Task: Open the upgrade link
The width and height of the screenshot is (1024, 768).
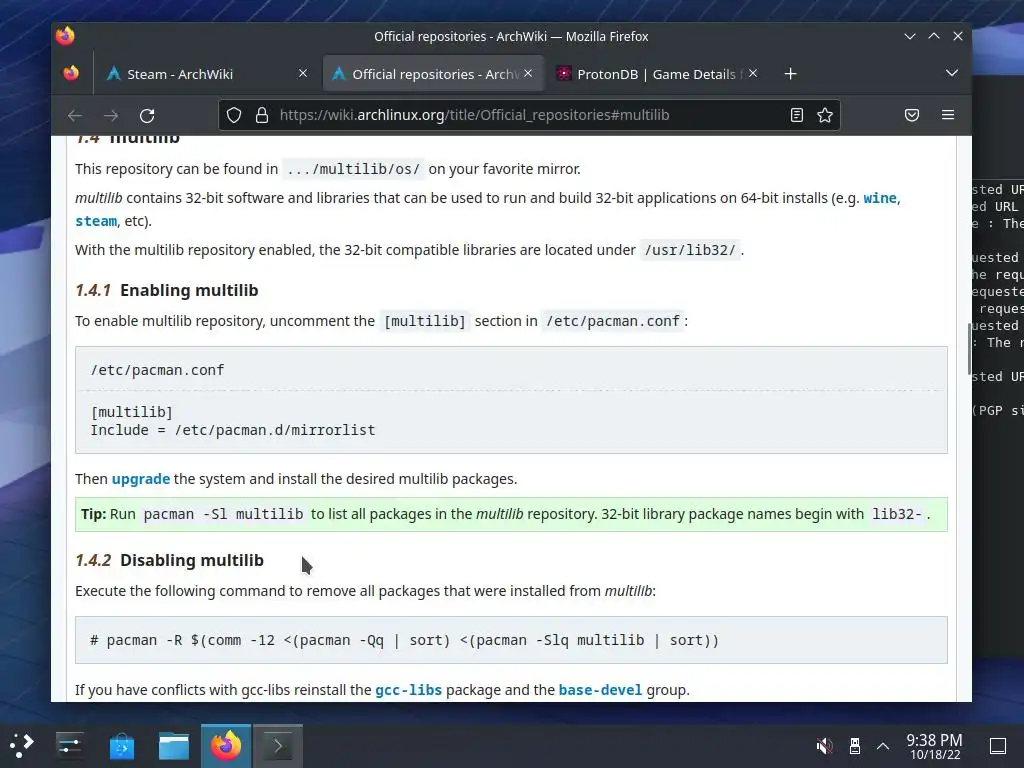Action: (140, 479)
